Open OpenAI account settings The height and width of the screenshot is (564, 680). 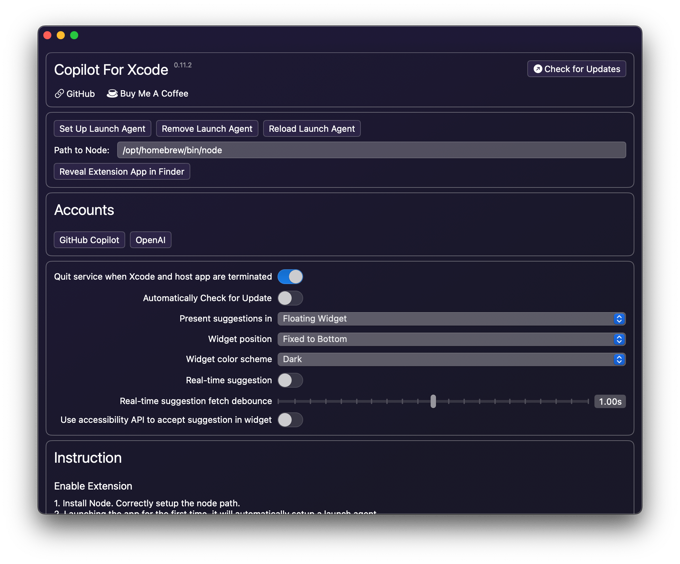[x=150, y=240]
